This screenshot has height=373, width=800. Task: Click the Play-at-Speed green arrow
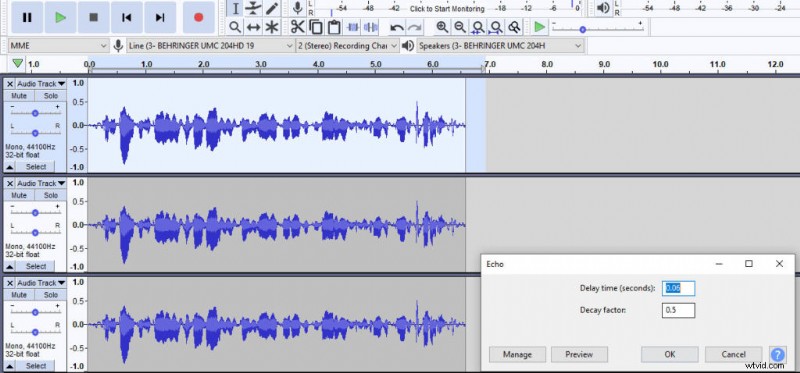click(539, 27)
